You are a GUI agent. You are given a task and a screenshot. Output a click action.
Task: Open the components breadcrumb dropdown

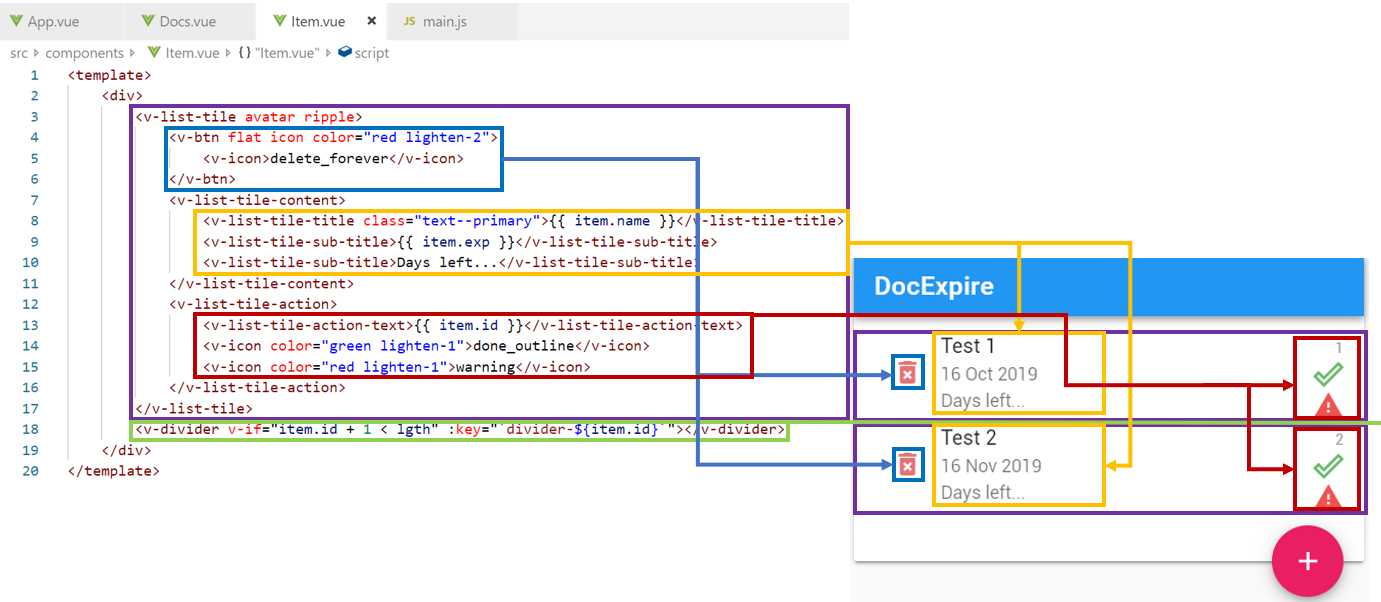point(85,53)
